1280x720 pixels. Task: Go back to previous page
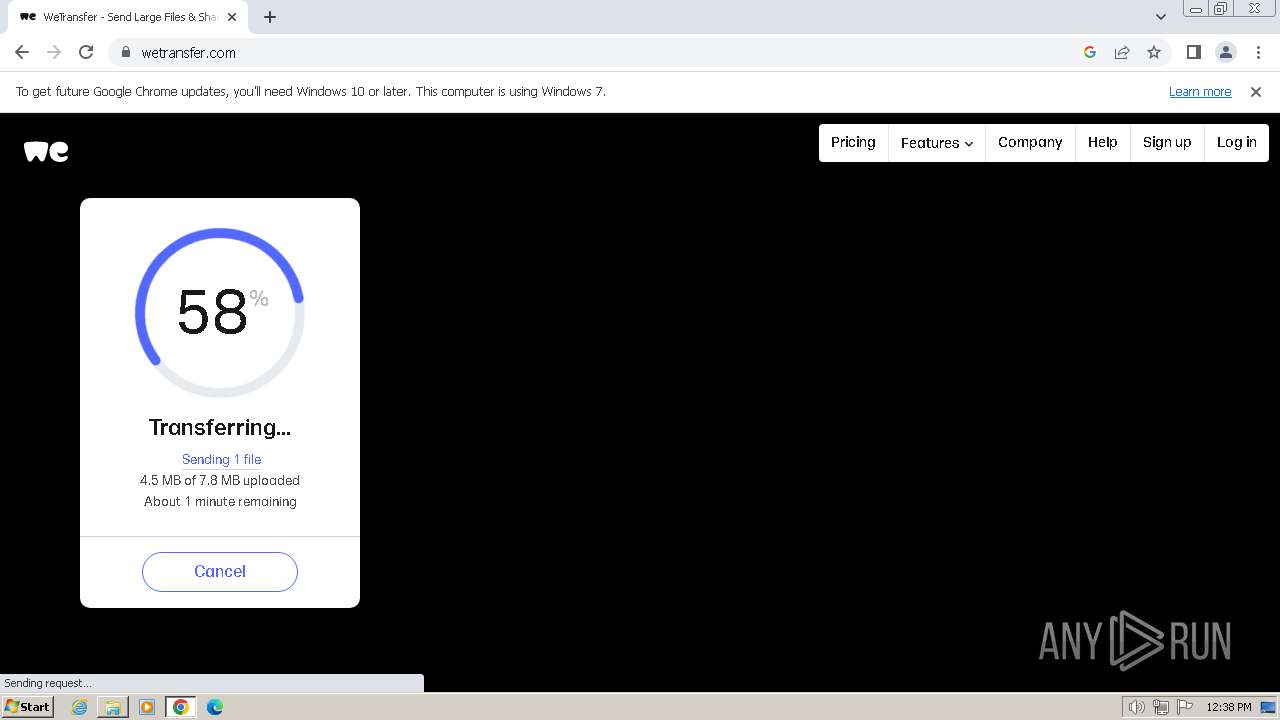(22, 52)
